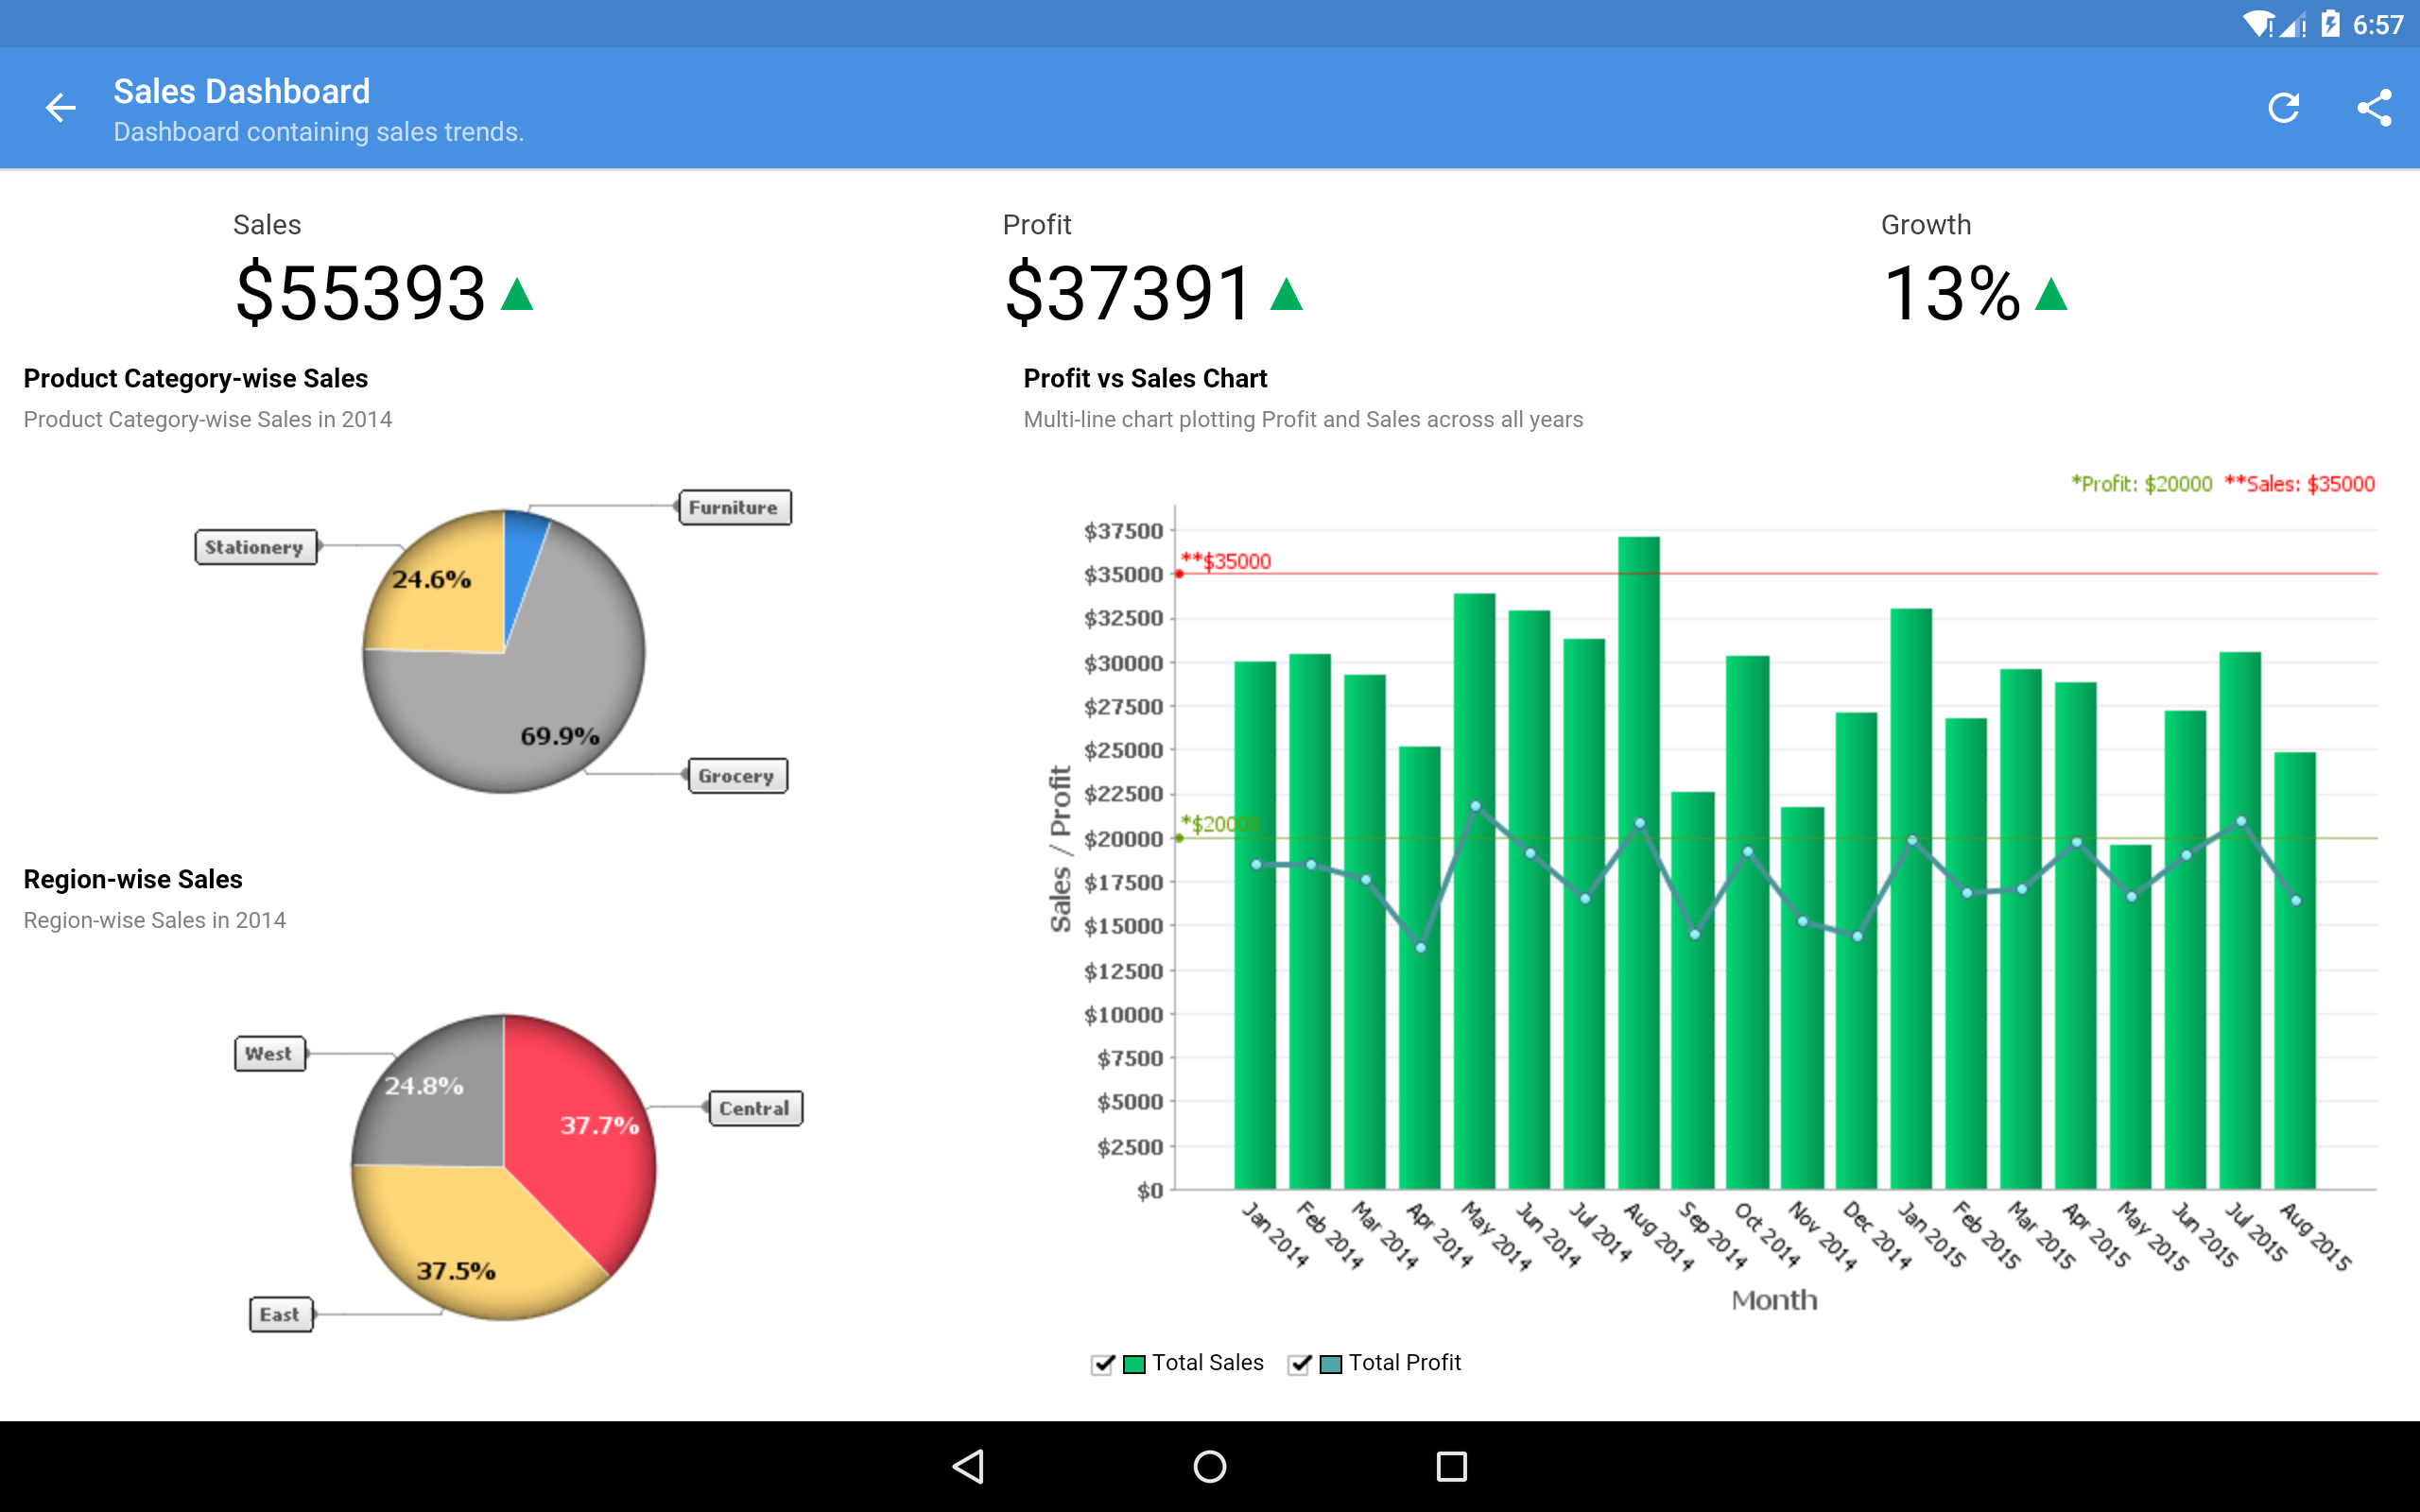Click the share icon to export dashboard
Image resolution: width=2420 pixels, height=1512 pixels.
tap(2373, 108)
